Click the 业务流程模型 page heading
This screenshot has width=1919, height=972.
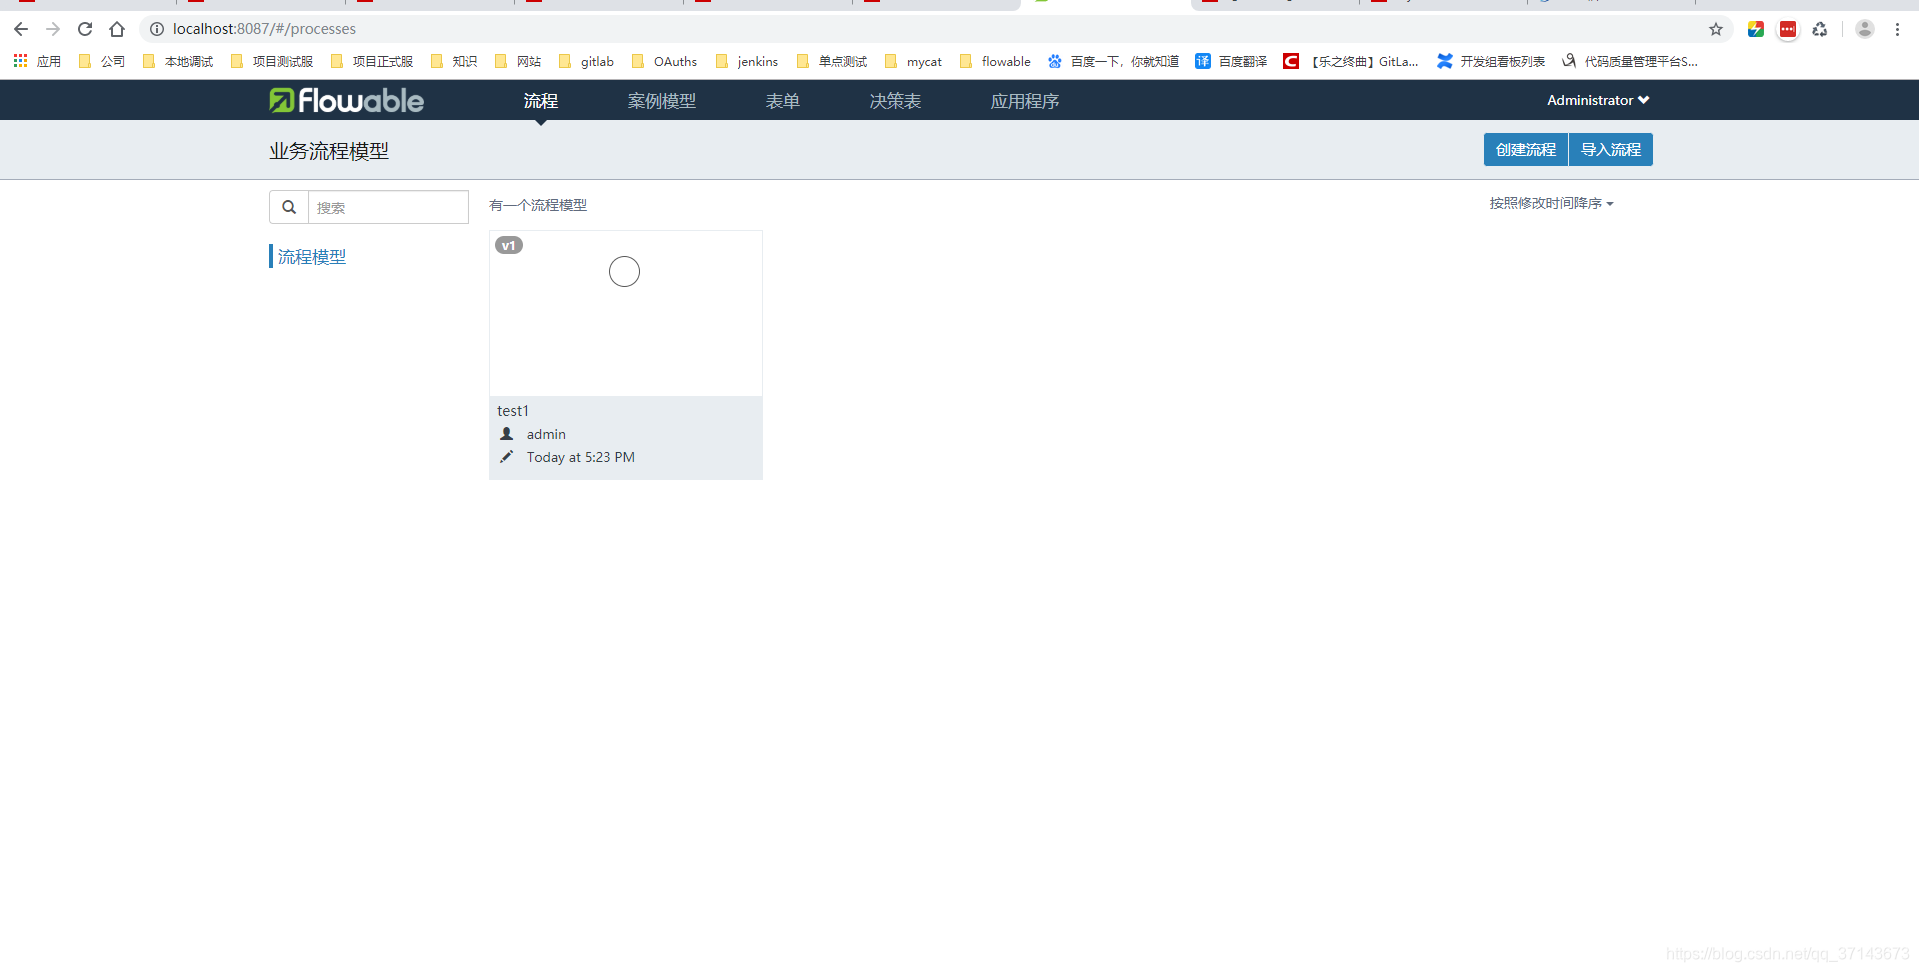click(329, 151)
